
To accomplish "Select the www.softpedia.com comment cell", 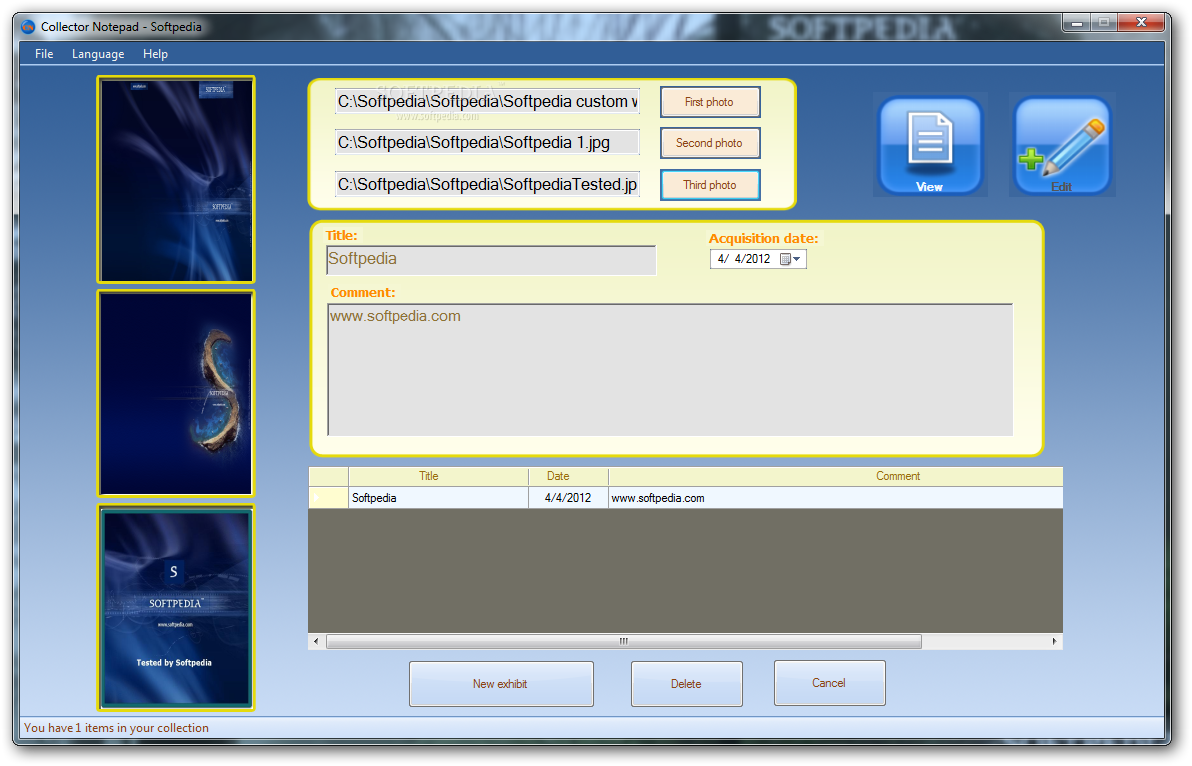I will 835,498.
